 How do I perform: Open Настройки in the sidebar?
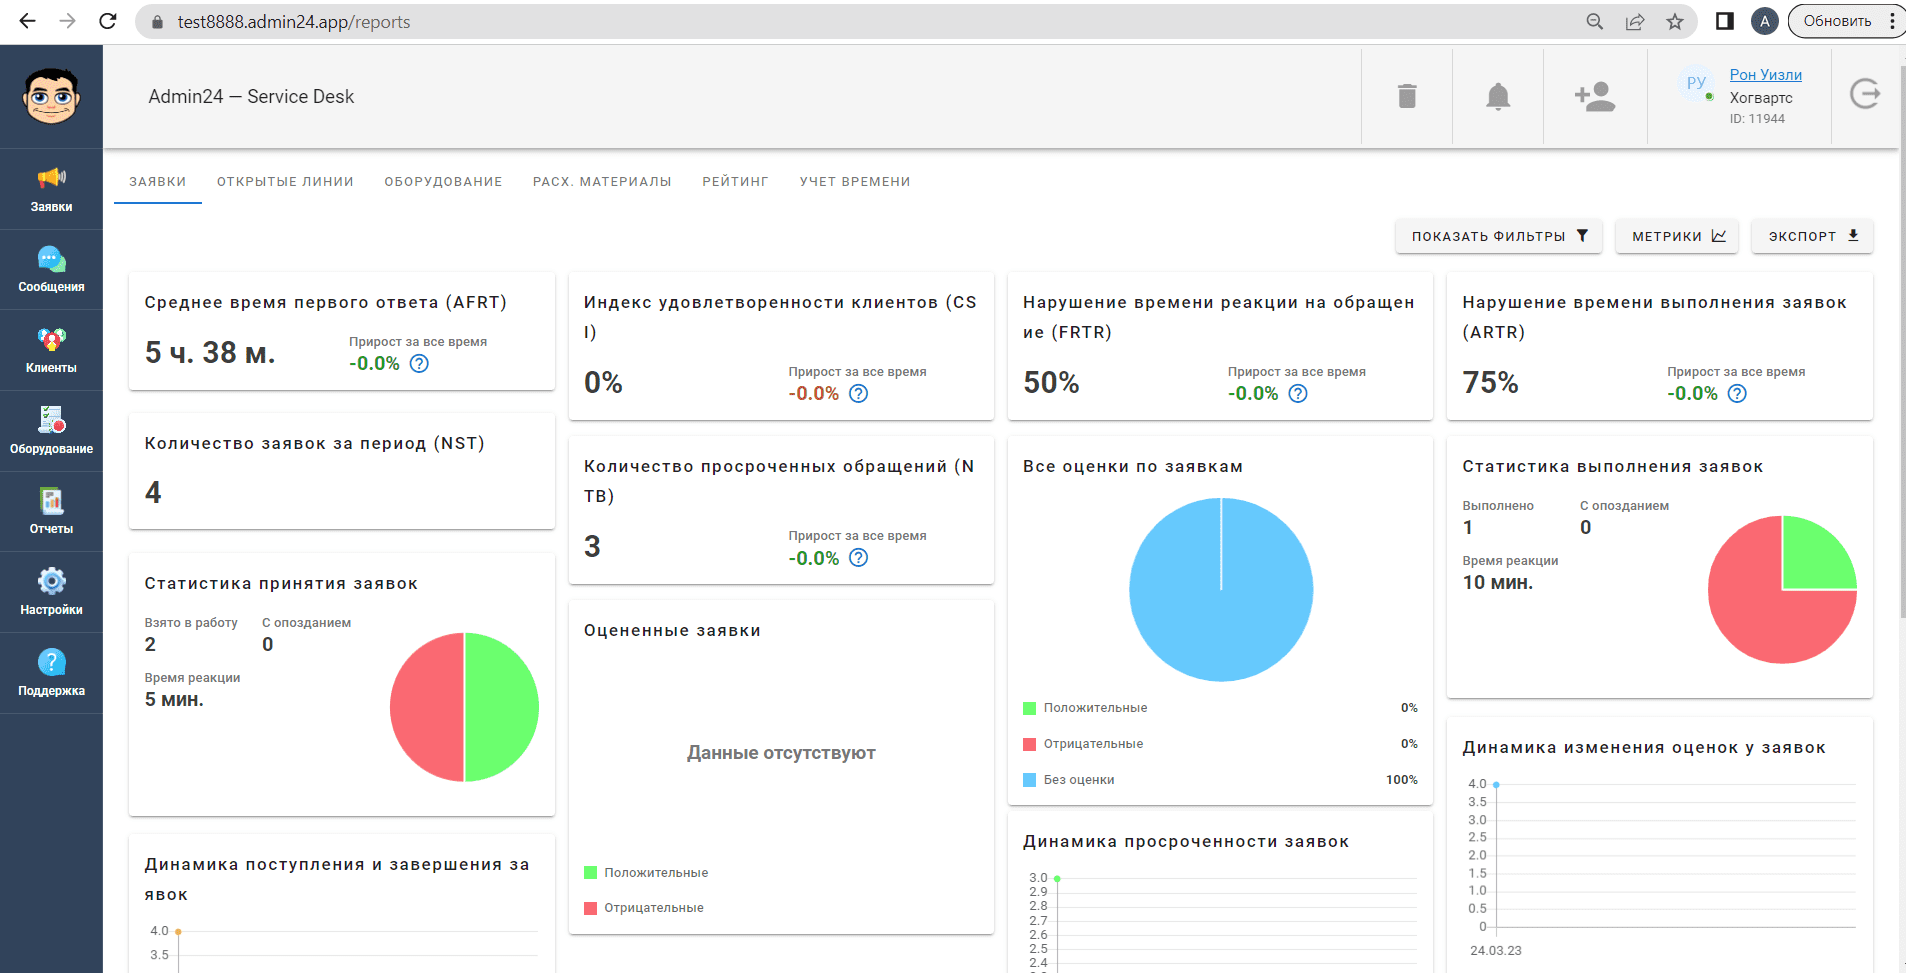point(51,592)
